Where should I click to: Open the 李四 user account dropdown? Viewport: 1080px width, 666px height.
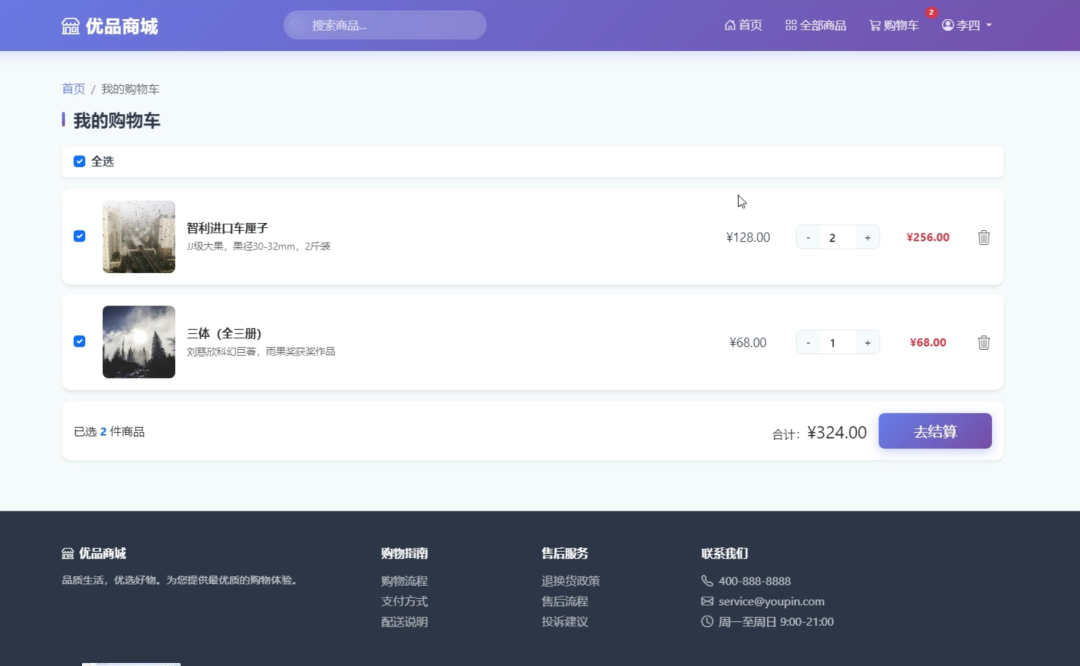pyautogui.click(x=966, y=25)
